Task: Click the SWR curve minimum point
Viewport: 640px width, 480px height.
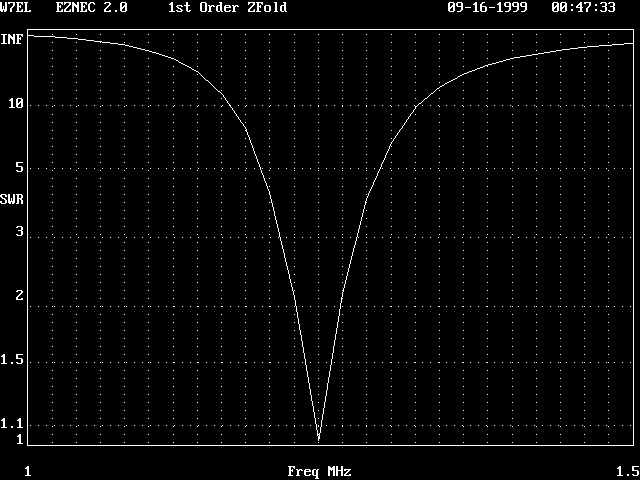Action: click(x=319, y=440)
